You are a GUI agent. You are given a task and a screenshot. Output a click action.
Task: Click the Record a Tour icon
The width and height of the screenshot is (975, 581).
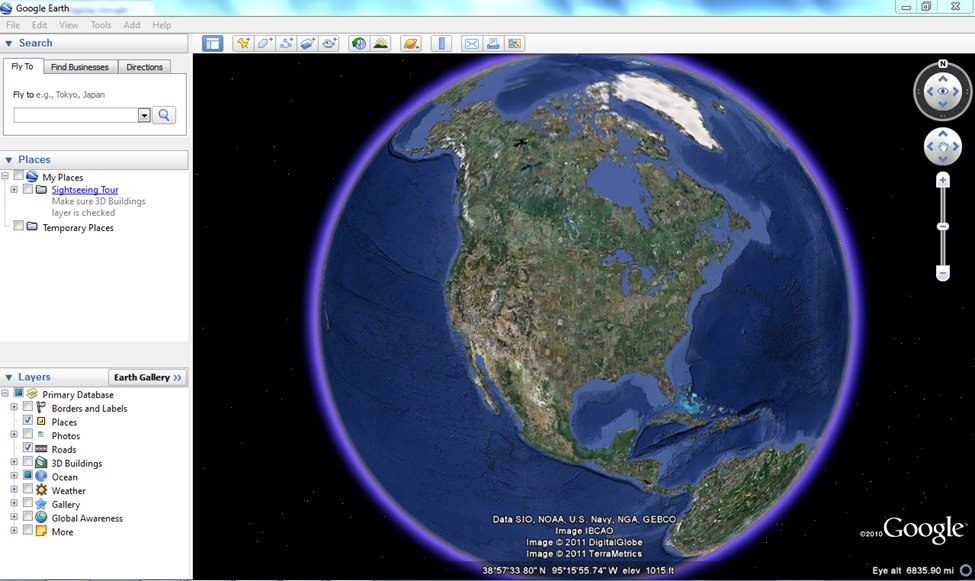(x=329, y=44)
